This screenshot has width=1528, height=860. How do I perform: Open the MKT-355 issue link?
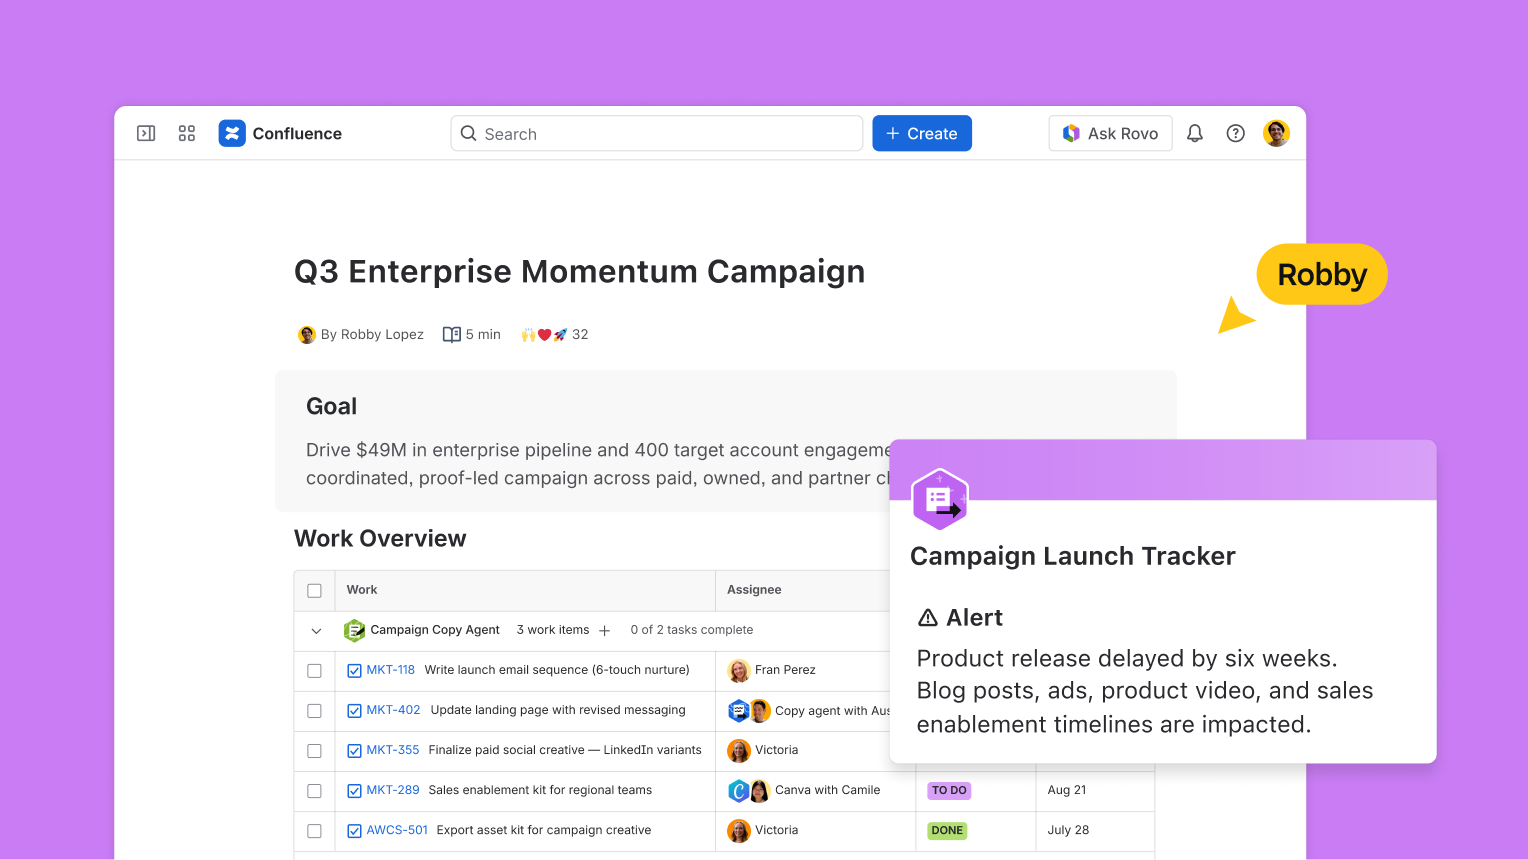[393, 750]
